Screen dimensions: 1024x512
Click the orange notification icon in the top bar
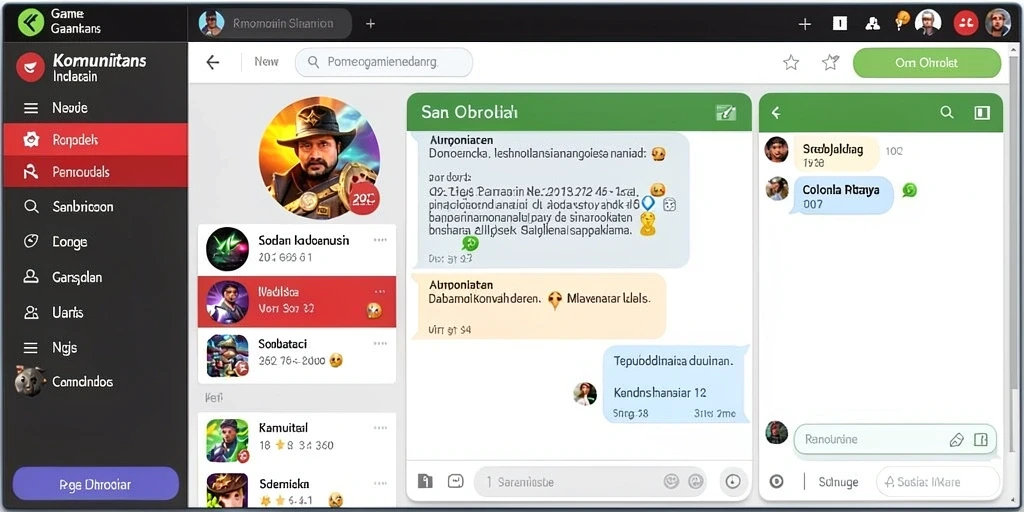pos(903,20)
